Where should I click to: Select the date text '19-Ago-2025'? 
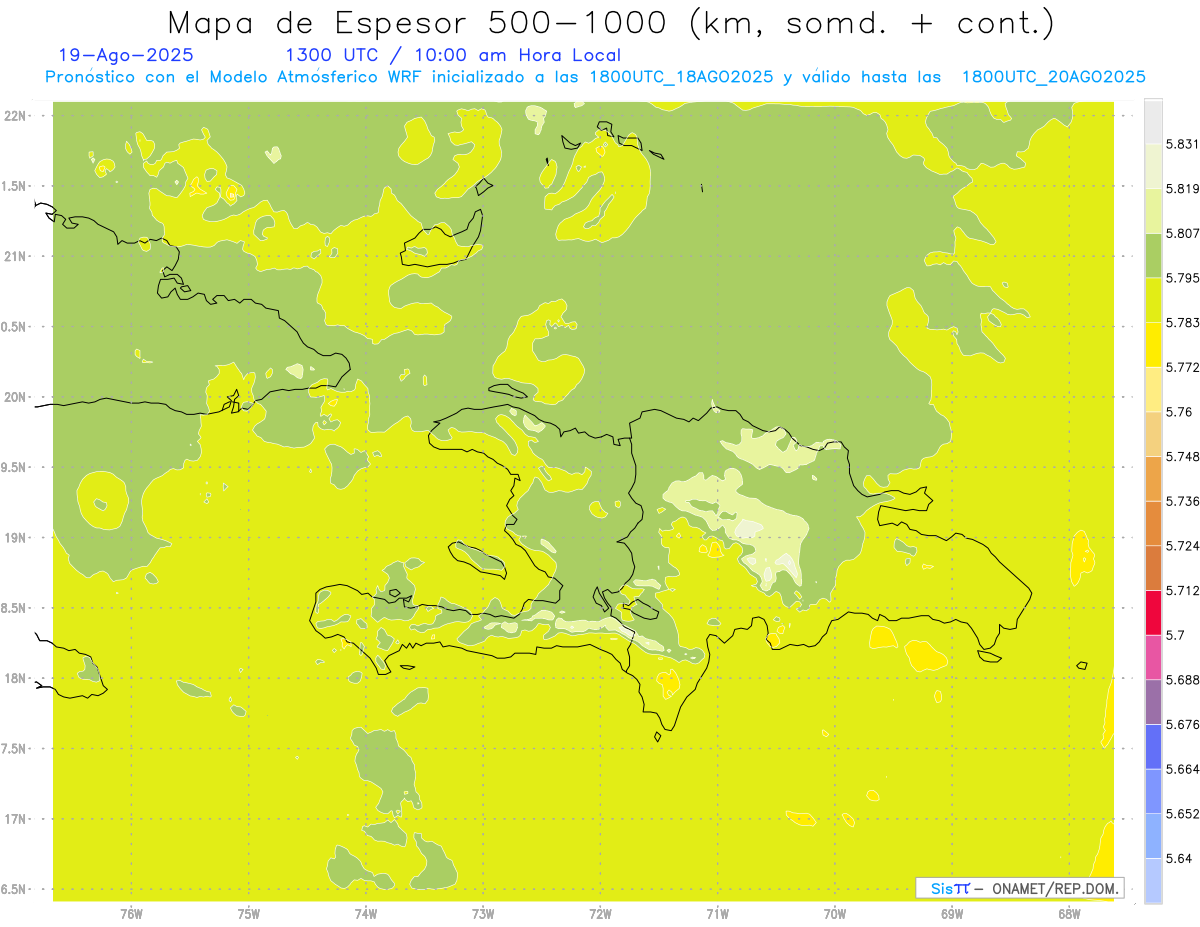tap(126, 55)
